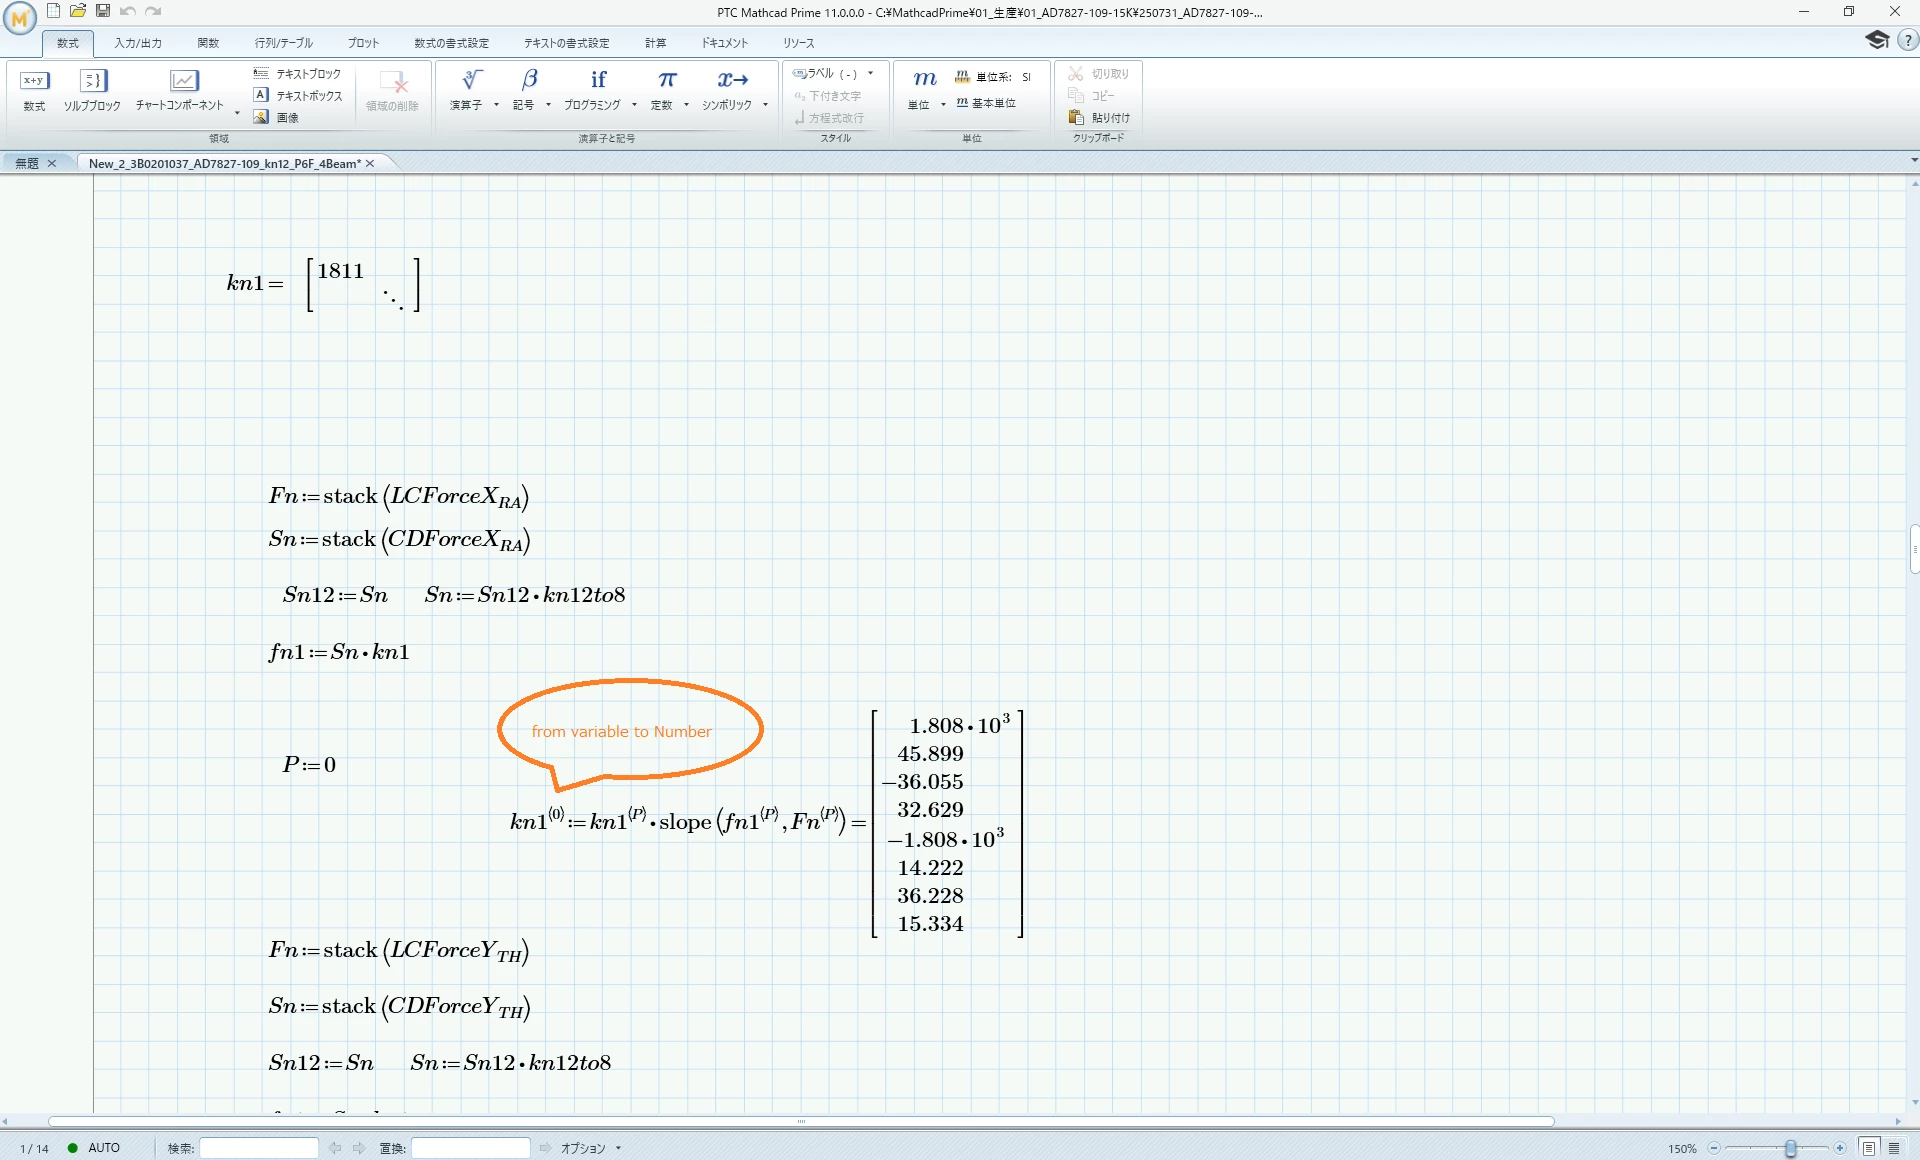Expand the ラベル label style dropdown

click(x=870, y=73)
